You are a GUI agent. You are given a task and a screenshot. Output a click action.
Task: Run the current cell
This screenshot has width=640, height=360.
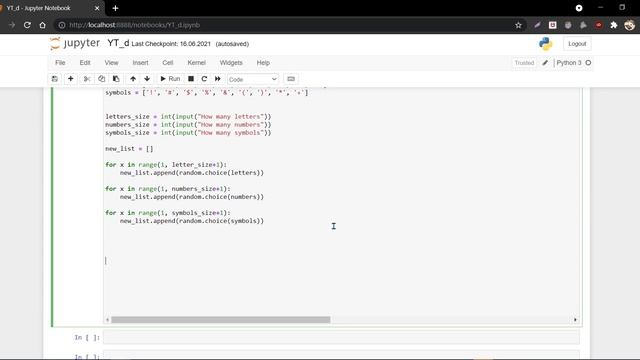coord(170,79)
